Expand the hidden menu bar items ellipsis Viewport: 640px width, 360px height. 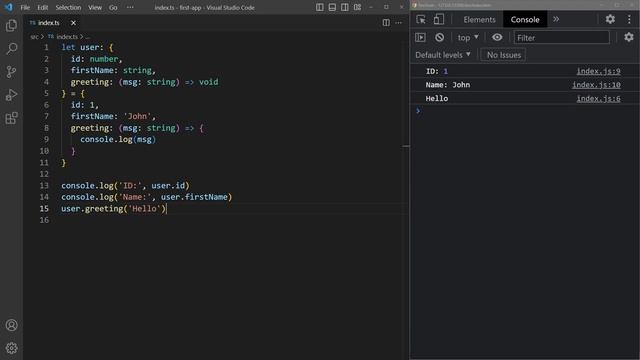[130, 7]
